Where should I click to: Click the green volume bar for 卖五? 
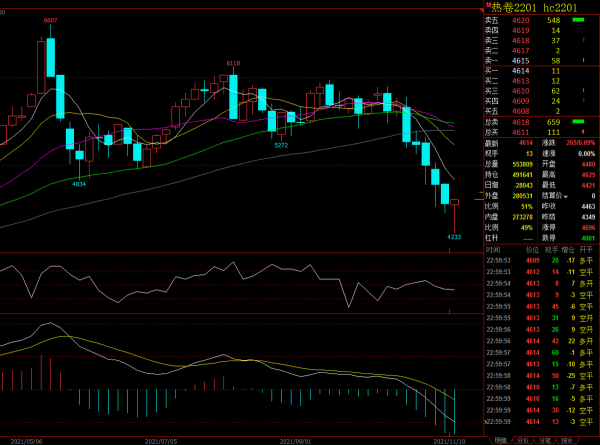(577, 20)
